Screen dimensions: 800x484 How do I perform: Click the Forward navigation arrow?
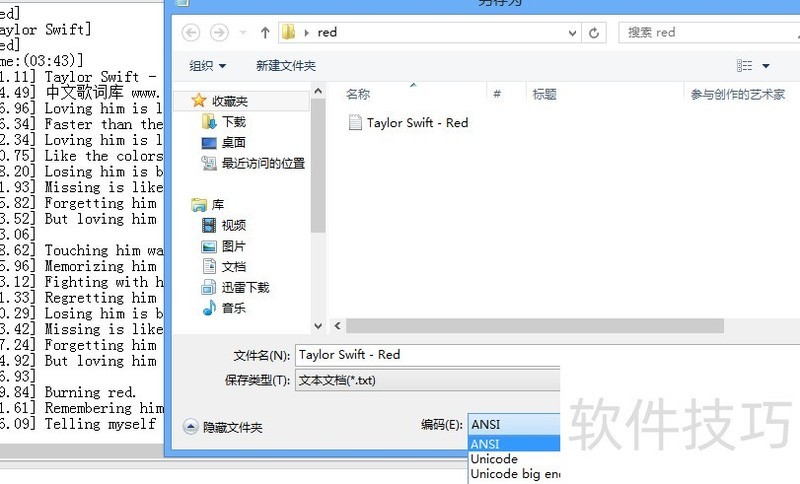[219, 32]
